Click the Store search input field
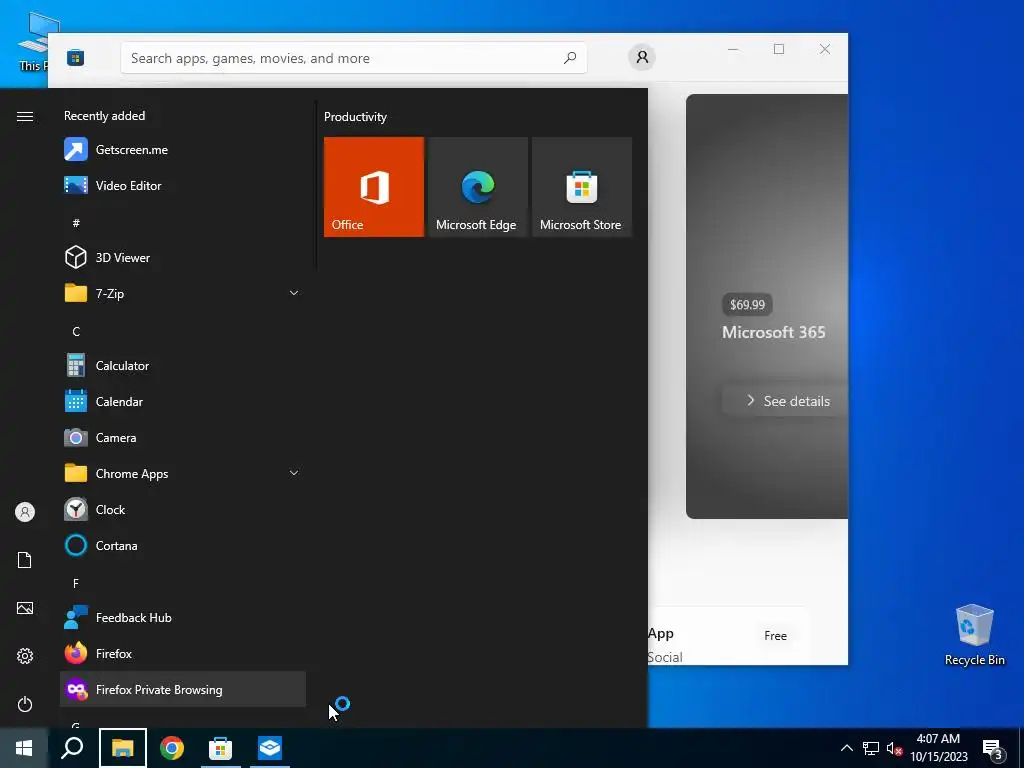 click(x=354, y=58)
